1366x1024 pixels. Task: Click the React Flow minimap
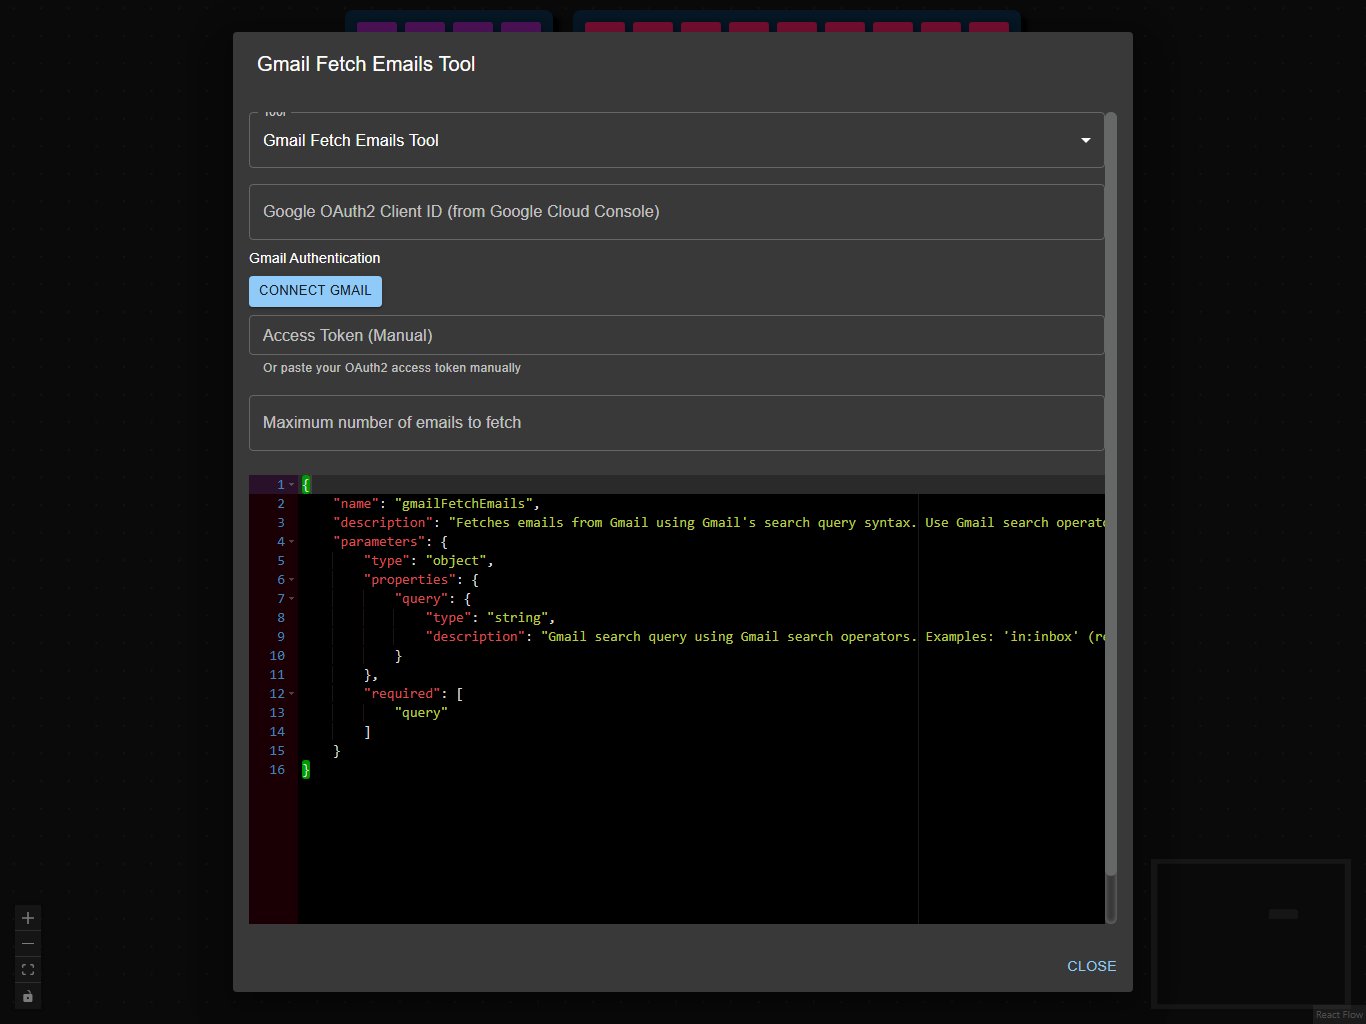pos(1251,933)
